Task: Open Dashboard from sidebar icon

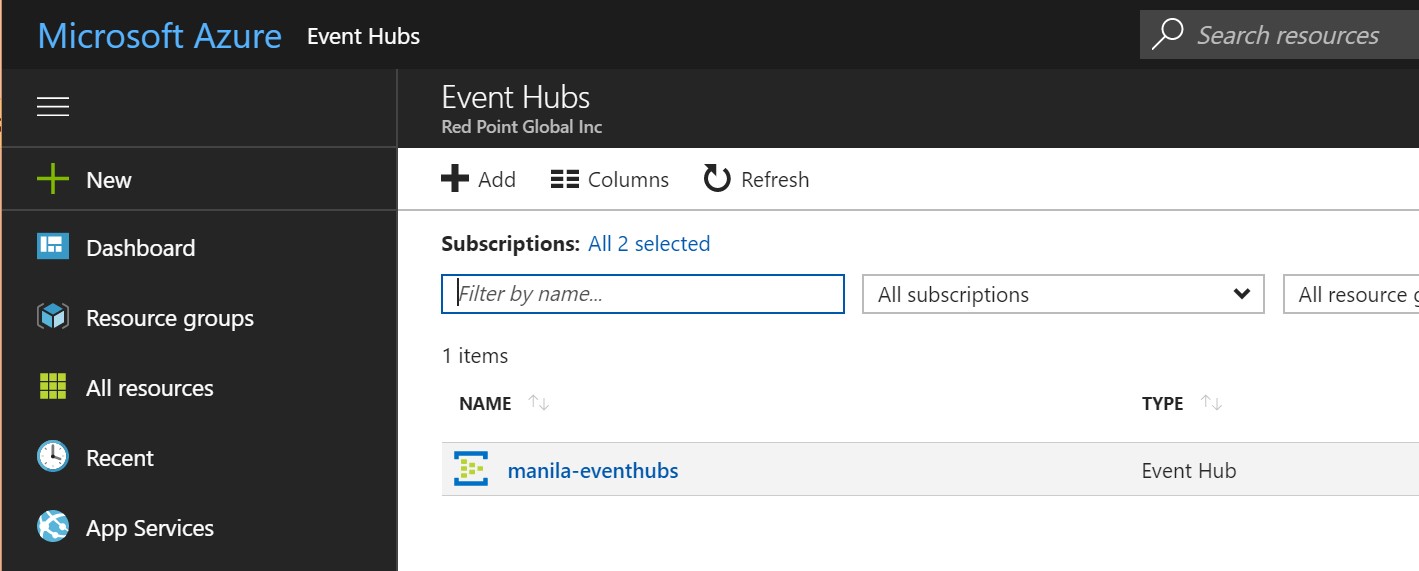Action: click(53, 247)
